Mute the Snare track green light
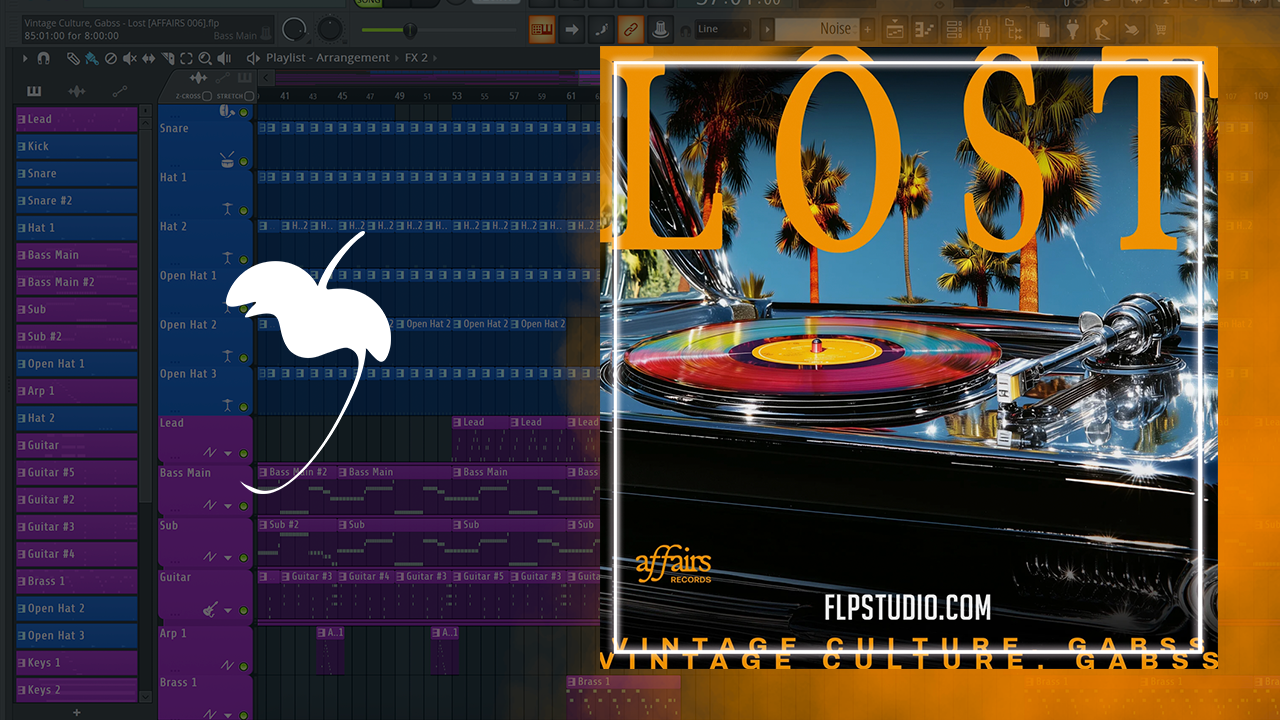The width and height of the screenshot is (1280, 720). (x=243, y=112)
